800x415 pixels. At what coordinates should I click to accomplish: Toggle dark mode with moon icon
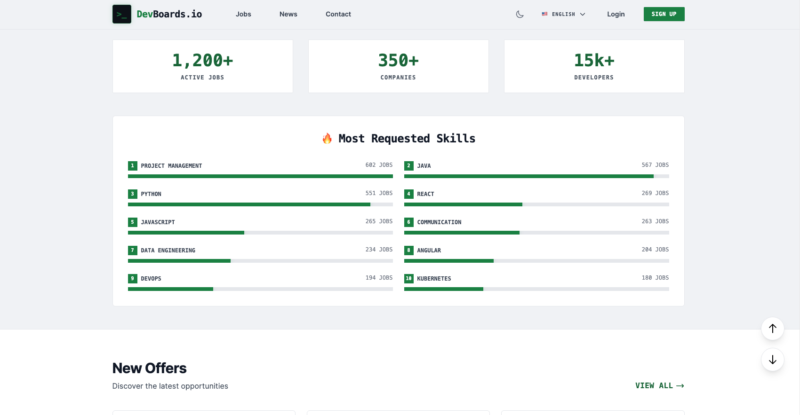click(519, 14)
